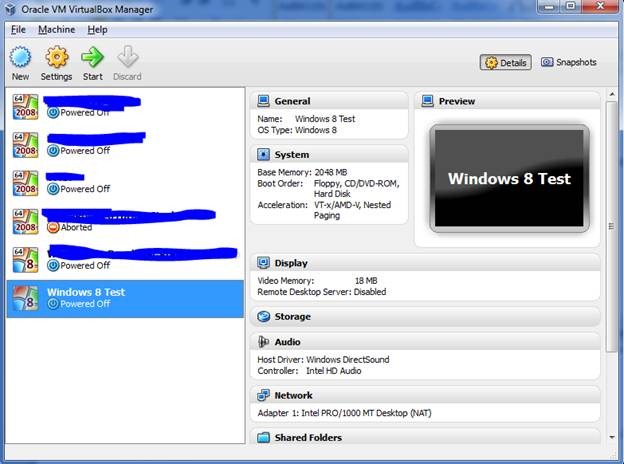Screen dimensions: 624x464
Task: Click the Display section icon
Action: (x=263, y=263)
